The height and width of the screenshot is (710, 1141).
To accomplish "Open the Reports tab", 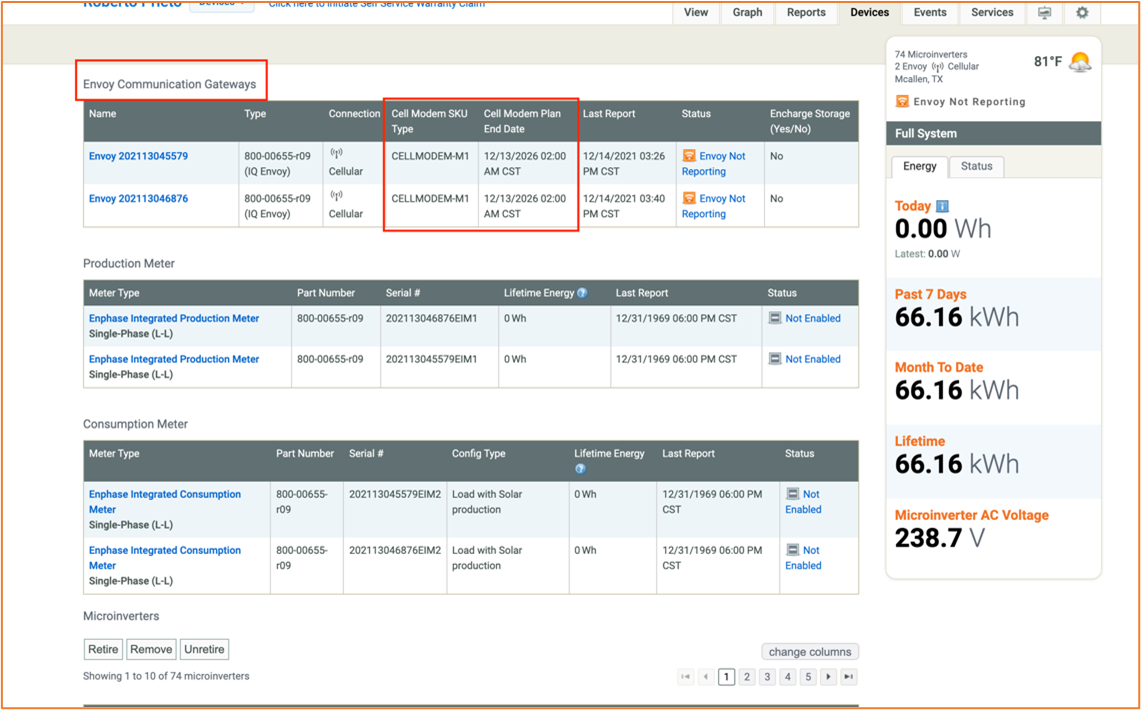I will 806,13.
